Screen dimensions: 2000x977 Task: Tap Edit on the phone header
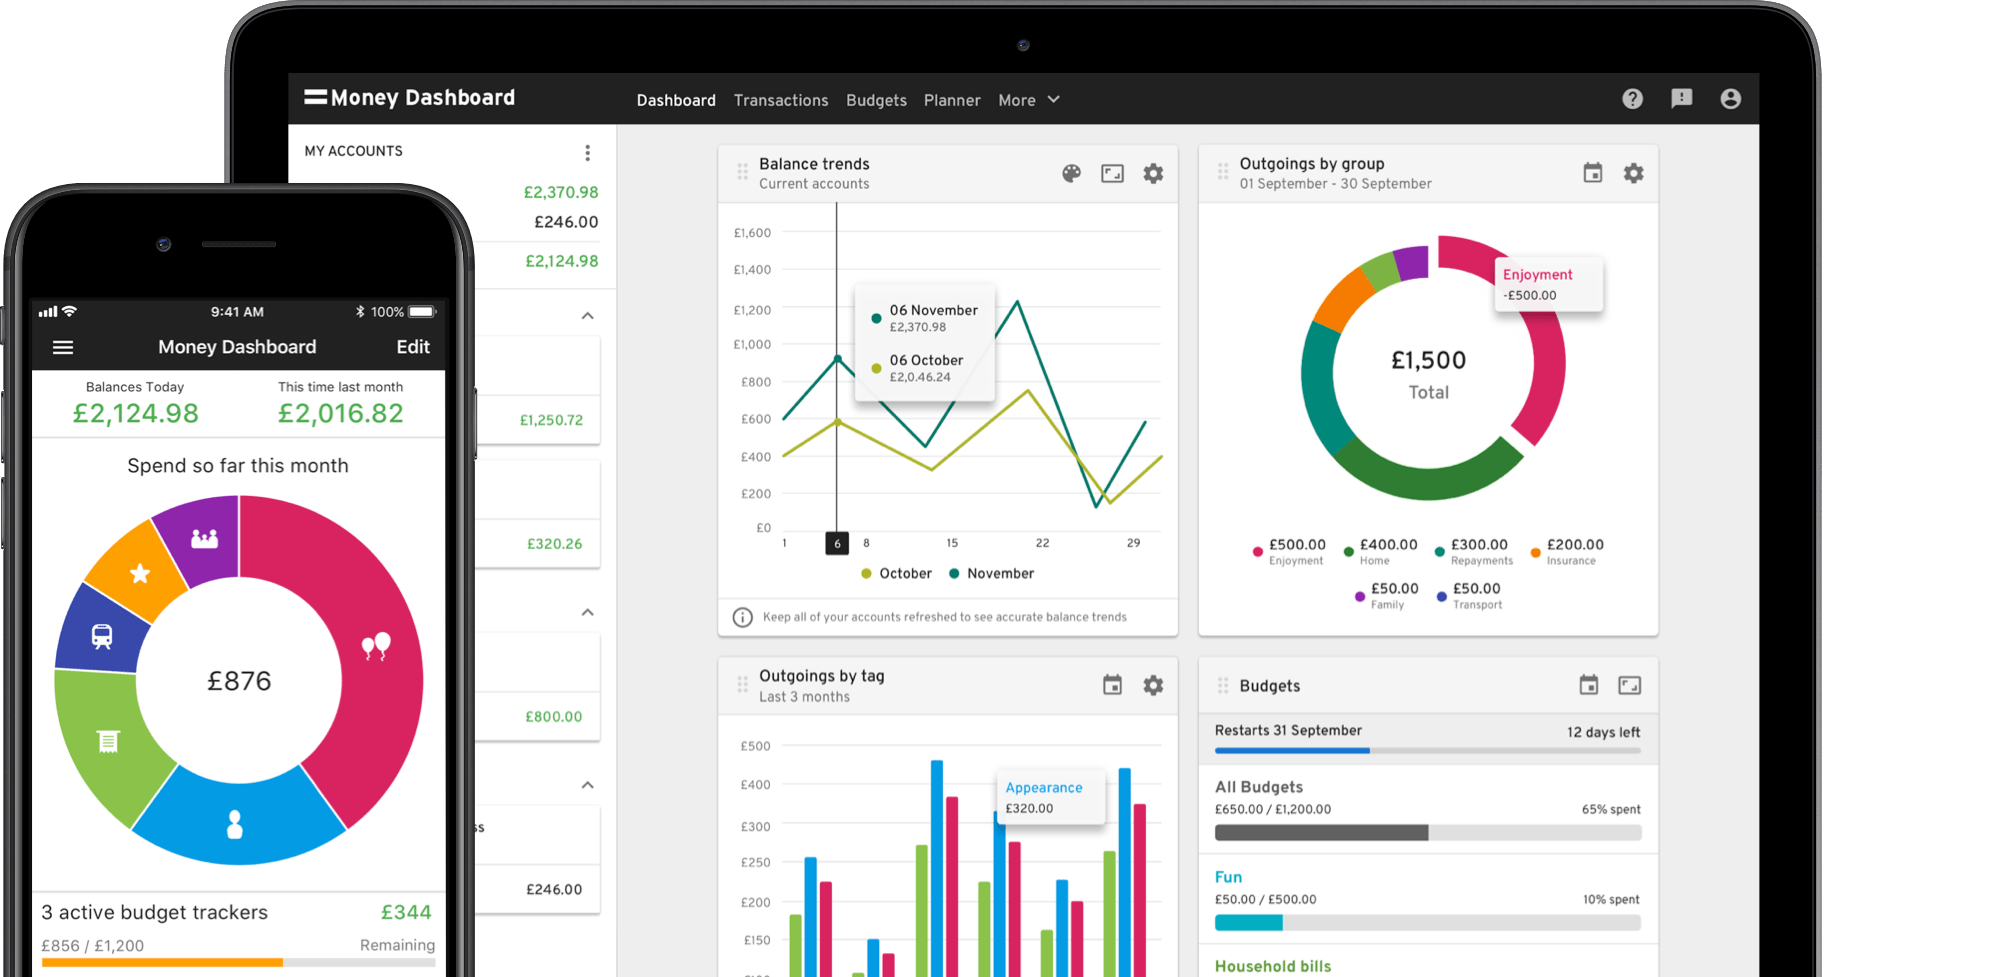[412, 348]
